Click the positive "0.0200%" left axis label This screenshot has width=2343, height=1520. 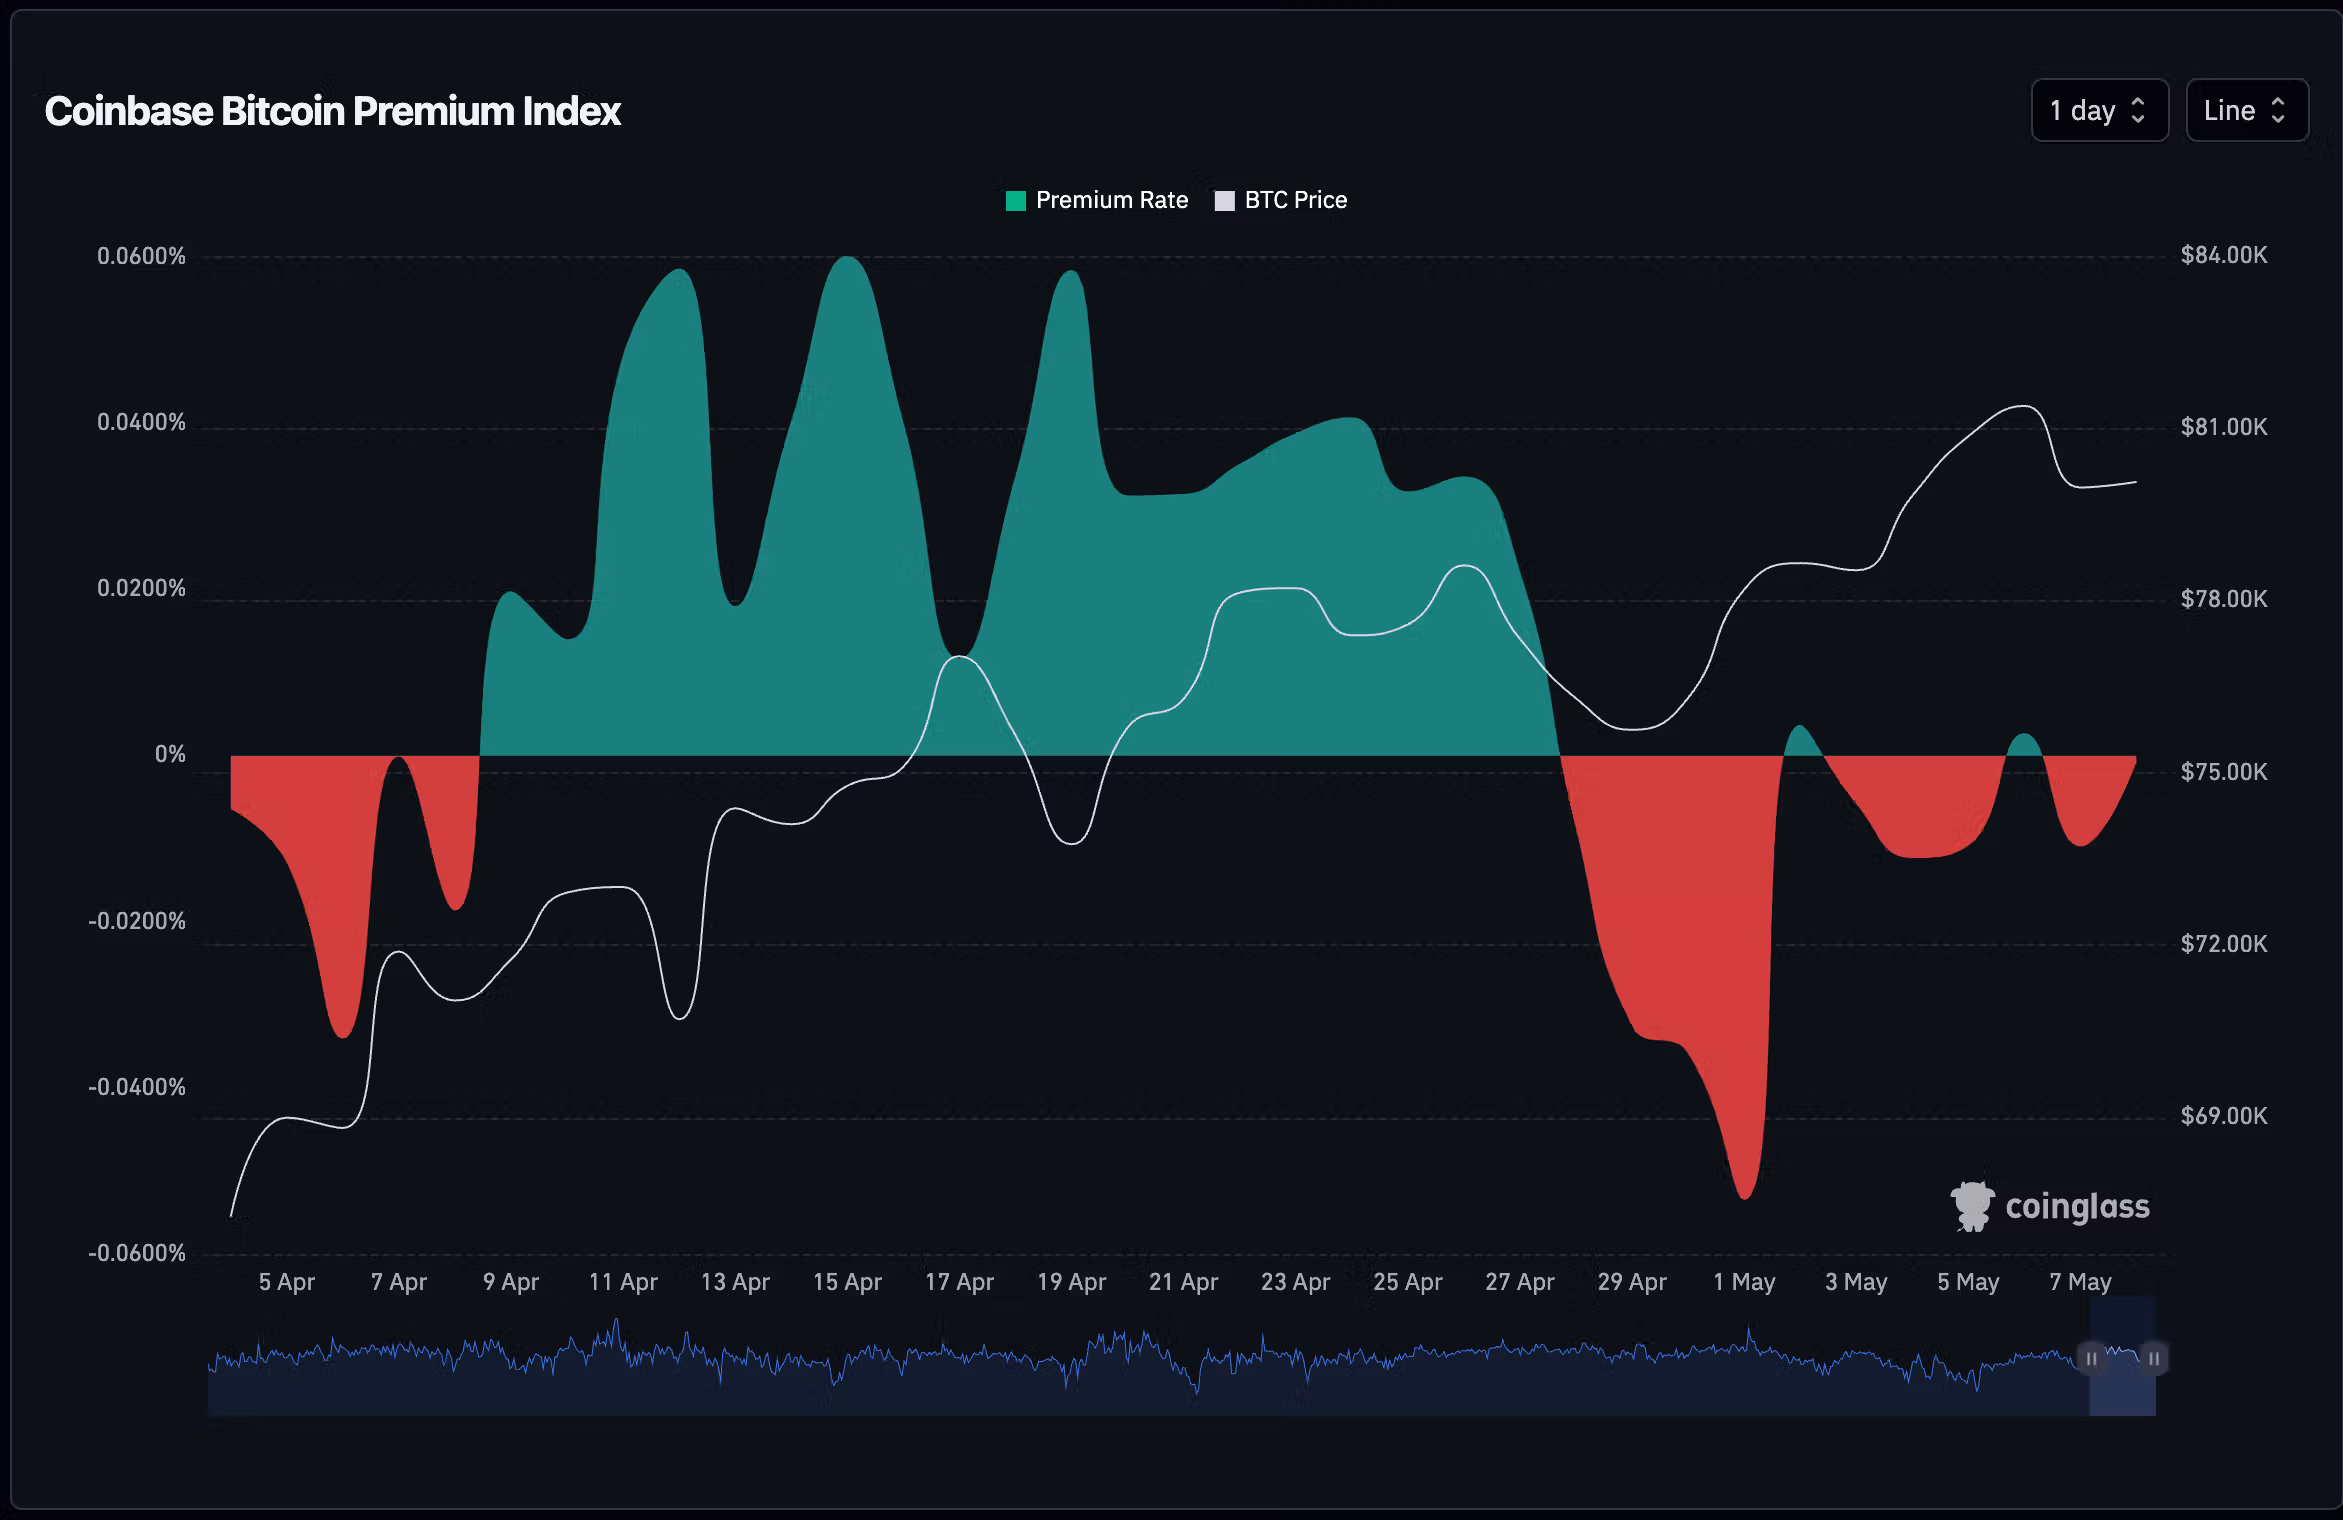point(141,588)
